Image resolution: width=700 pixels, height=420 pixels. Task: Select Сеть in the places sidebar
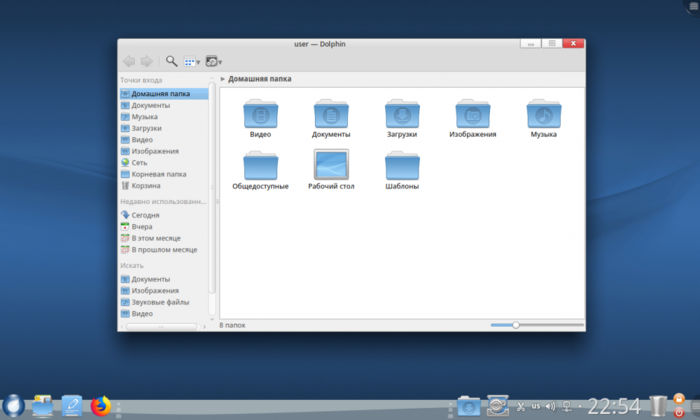[x=138, y=162]
